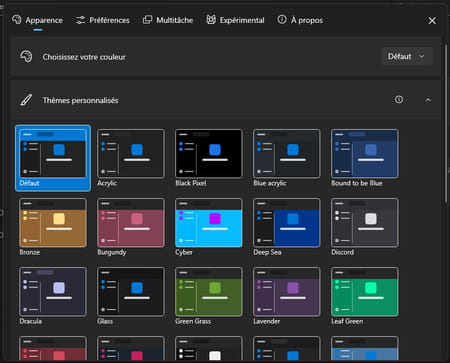Open the Multitâche tab
Screen dimensions: 450x363
168,20
